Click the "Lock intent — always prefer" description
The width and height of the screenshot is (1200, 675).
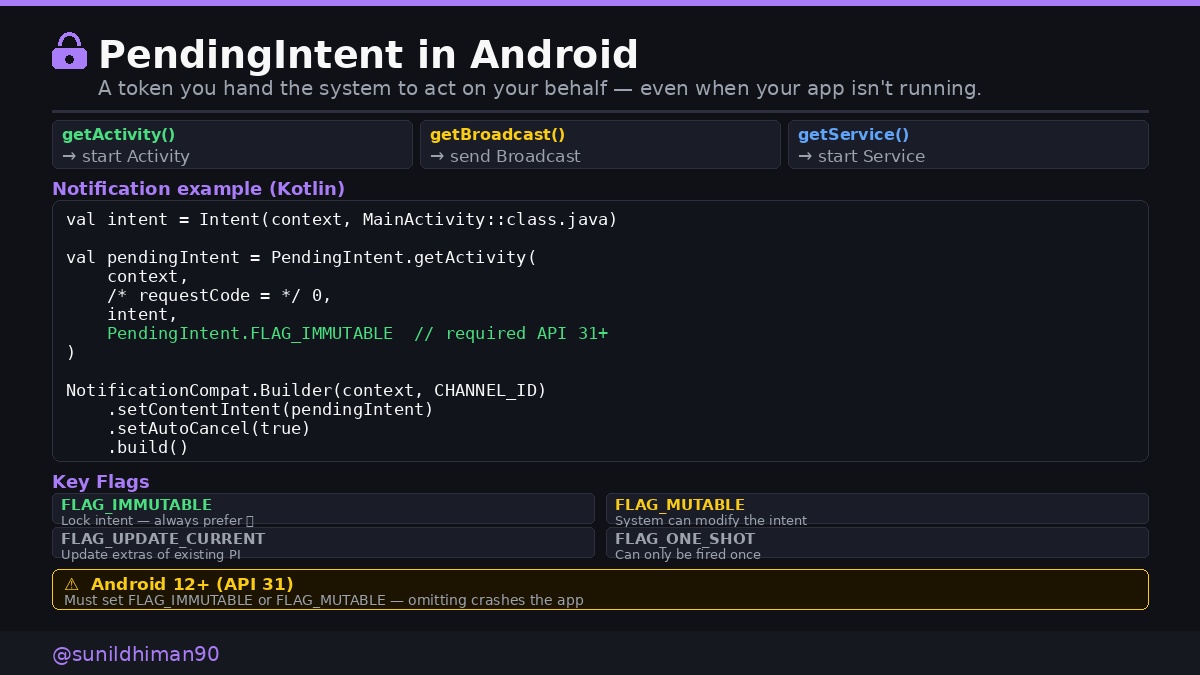[157, 520]
